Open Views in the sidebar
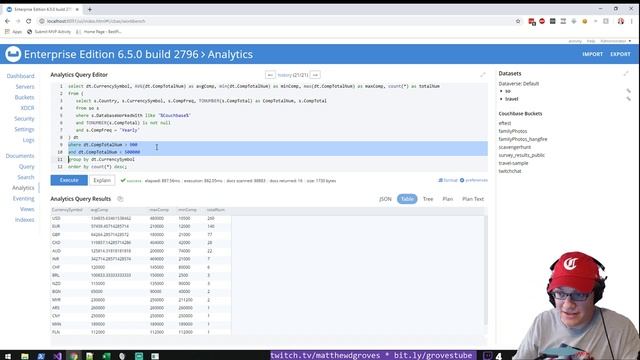Screen dimensions: 640x360 coord(27,209)
